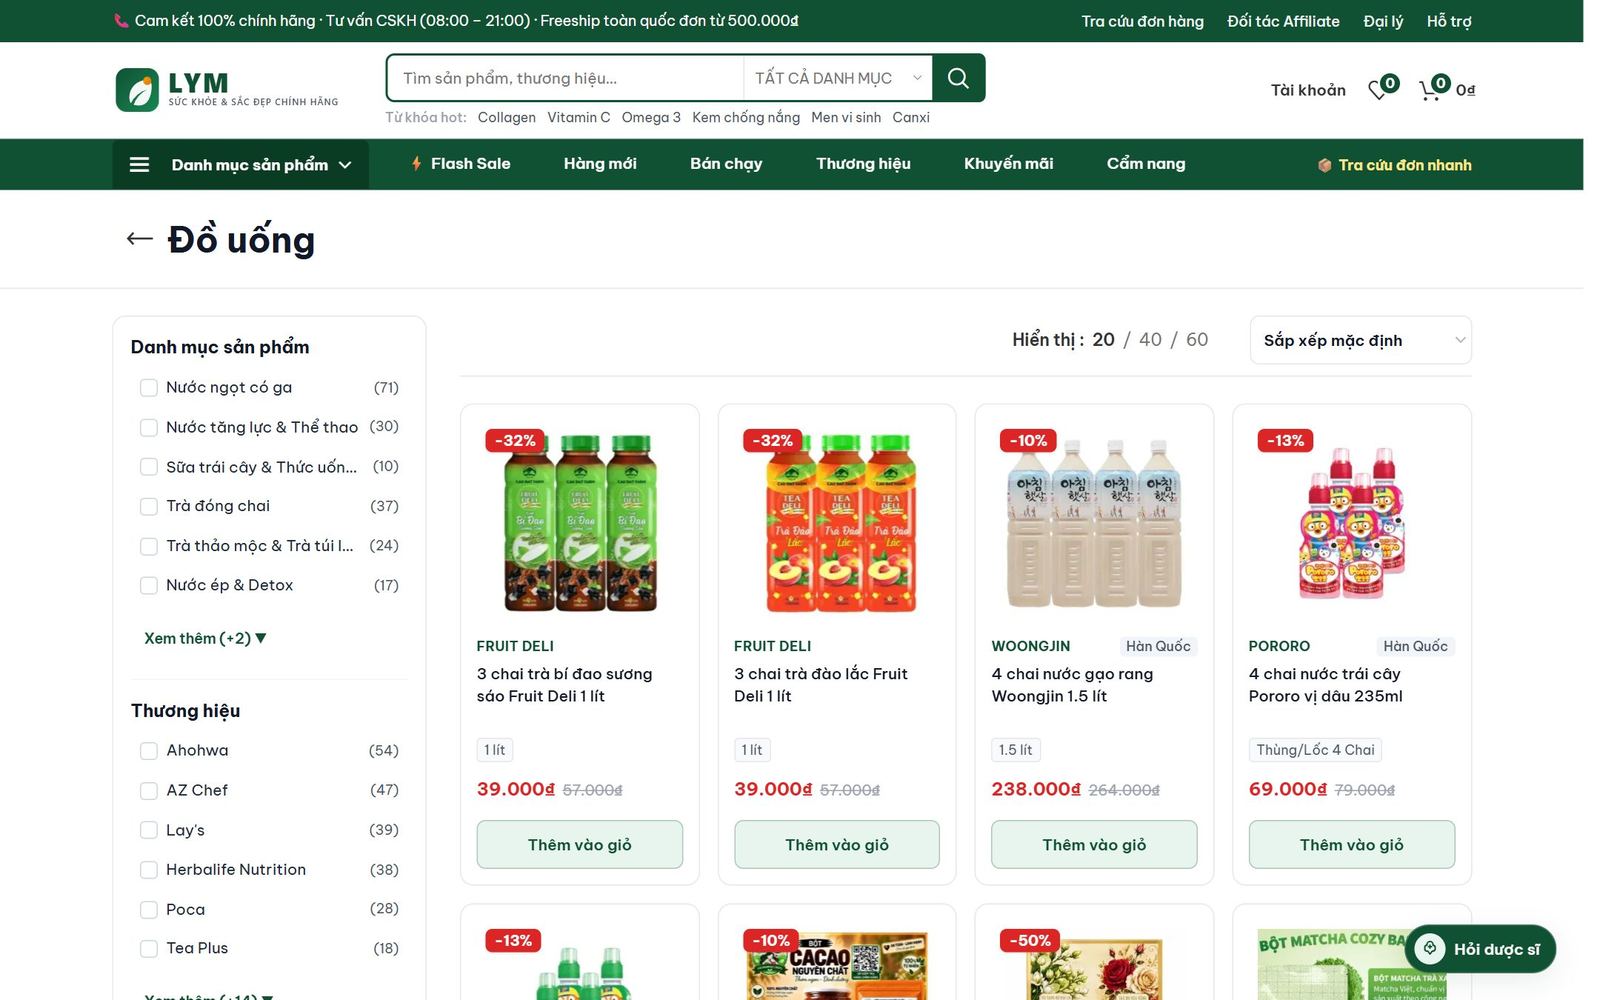The width and height of the screenshot is (1600, 1000).
Task: Click the -10% badge on Woongjin product
Action: click(x=1028, y=441)
